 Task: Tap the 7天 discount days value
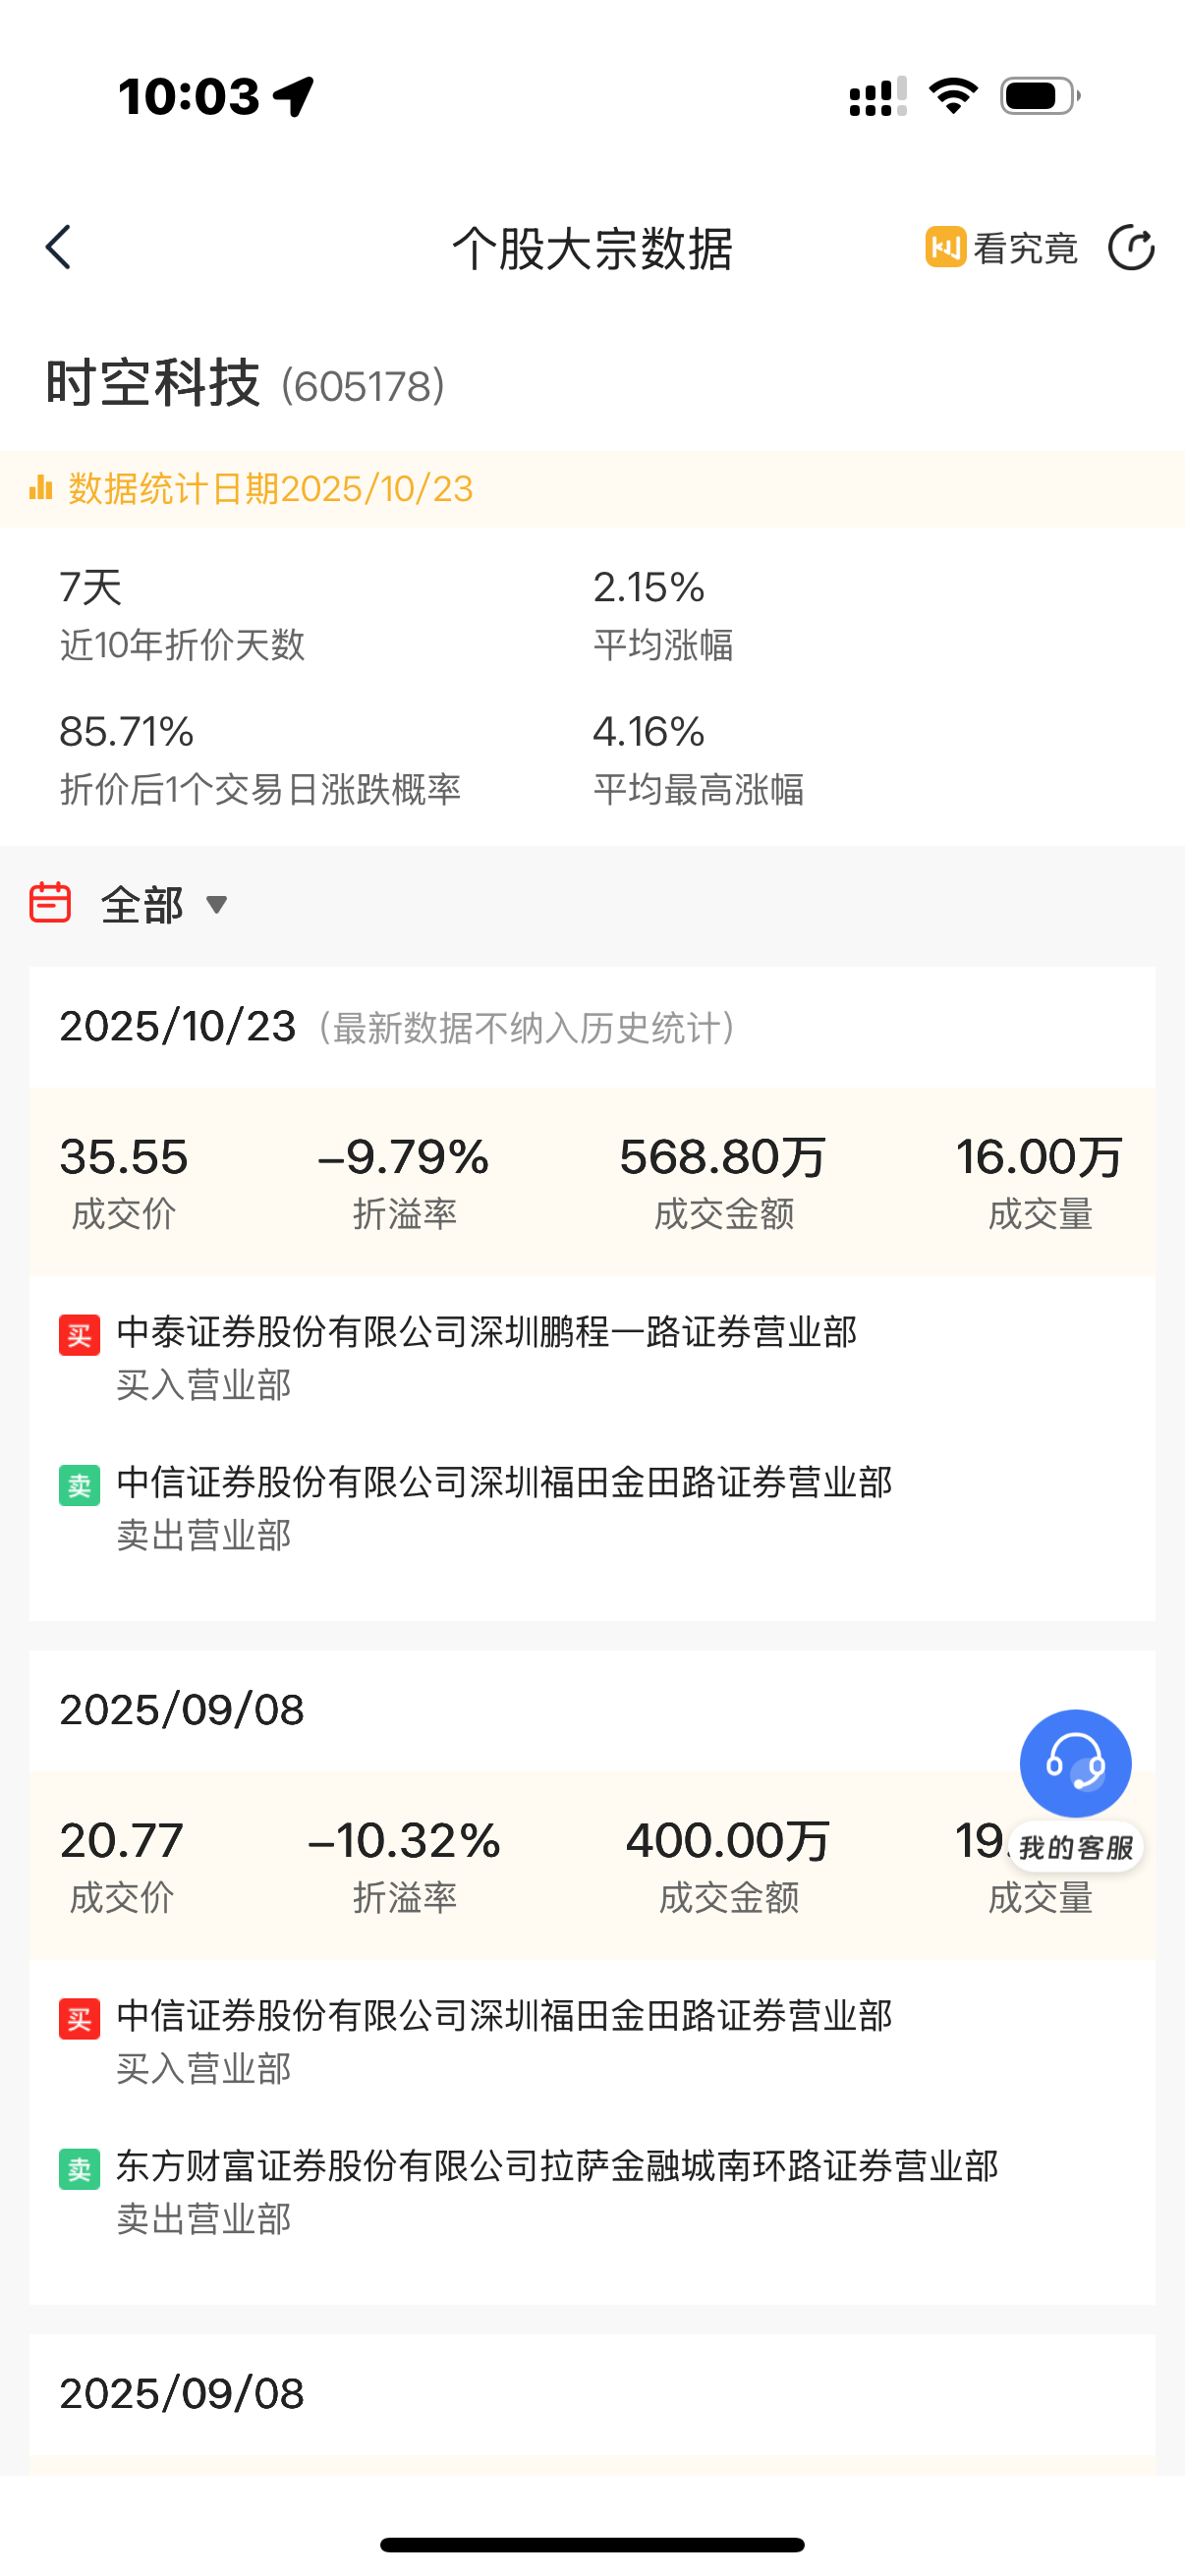tap(91, 587)
